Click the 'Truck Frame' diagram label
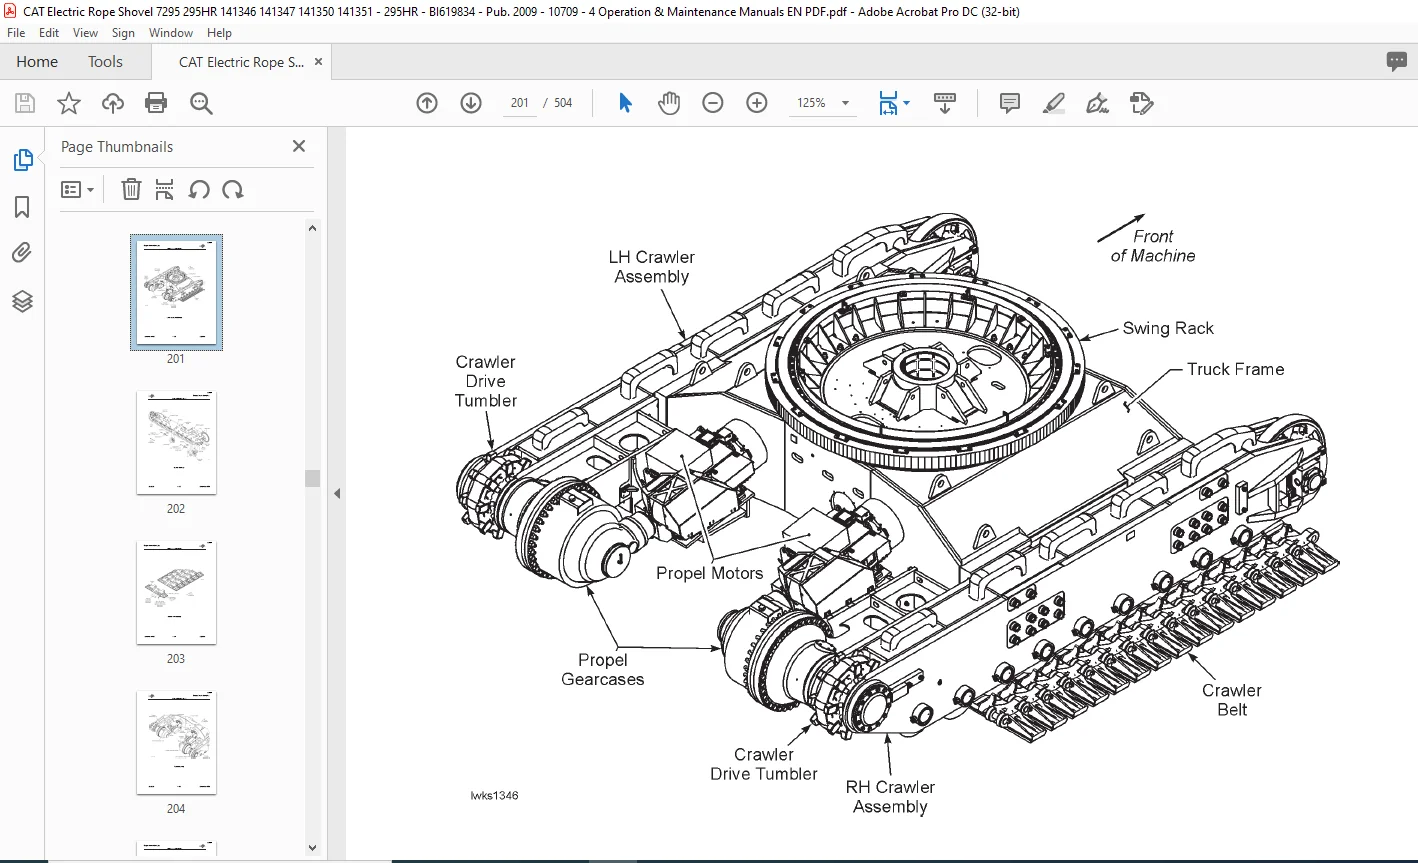The width and height of the screenshot is (1418, 863). click(1235, 369)
